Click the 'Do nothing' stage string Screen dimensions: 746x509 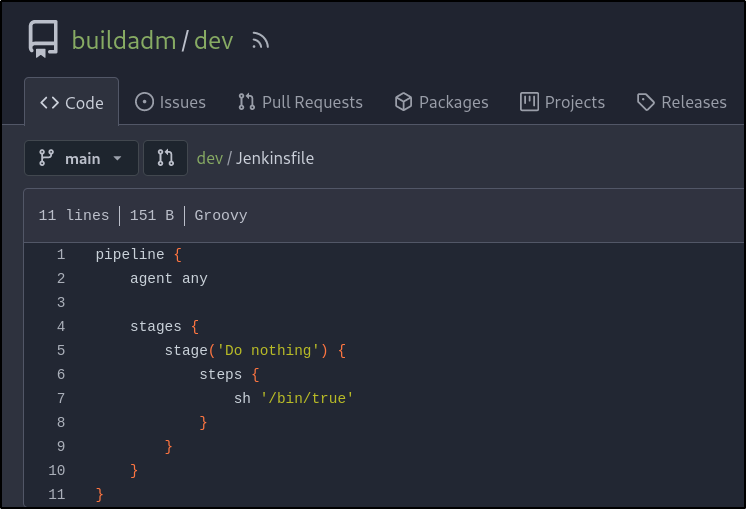click(268, 350)
